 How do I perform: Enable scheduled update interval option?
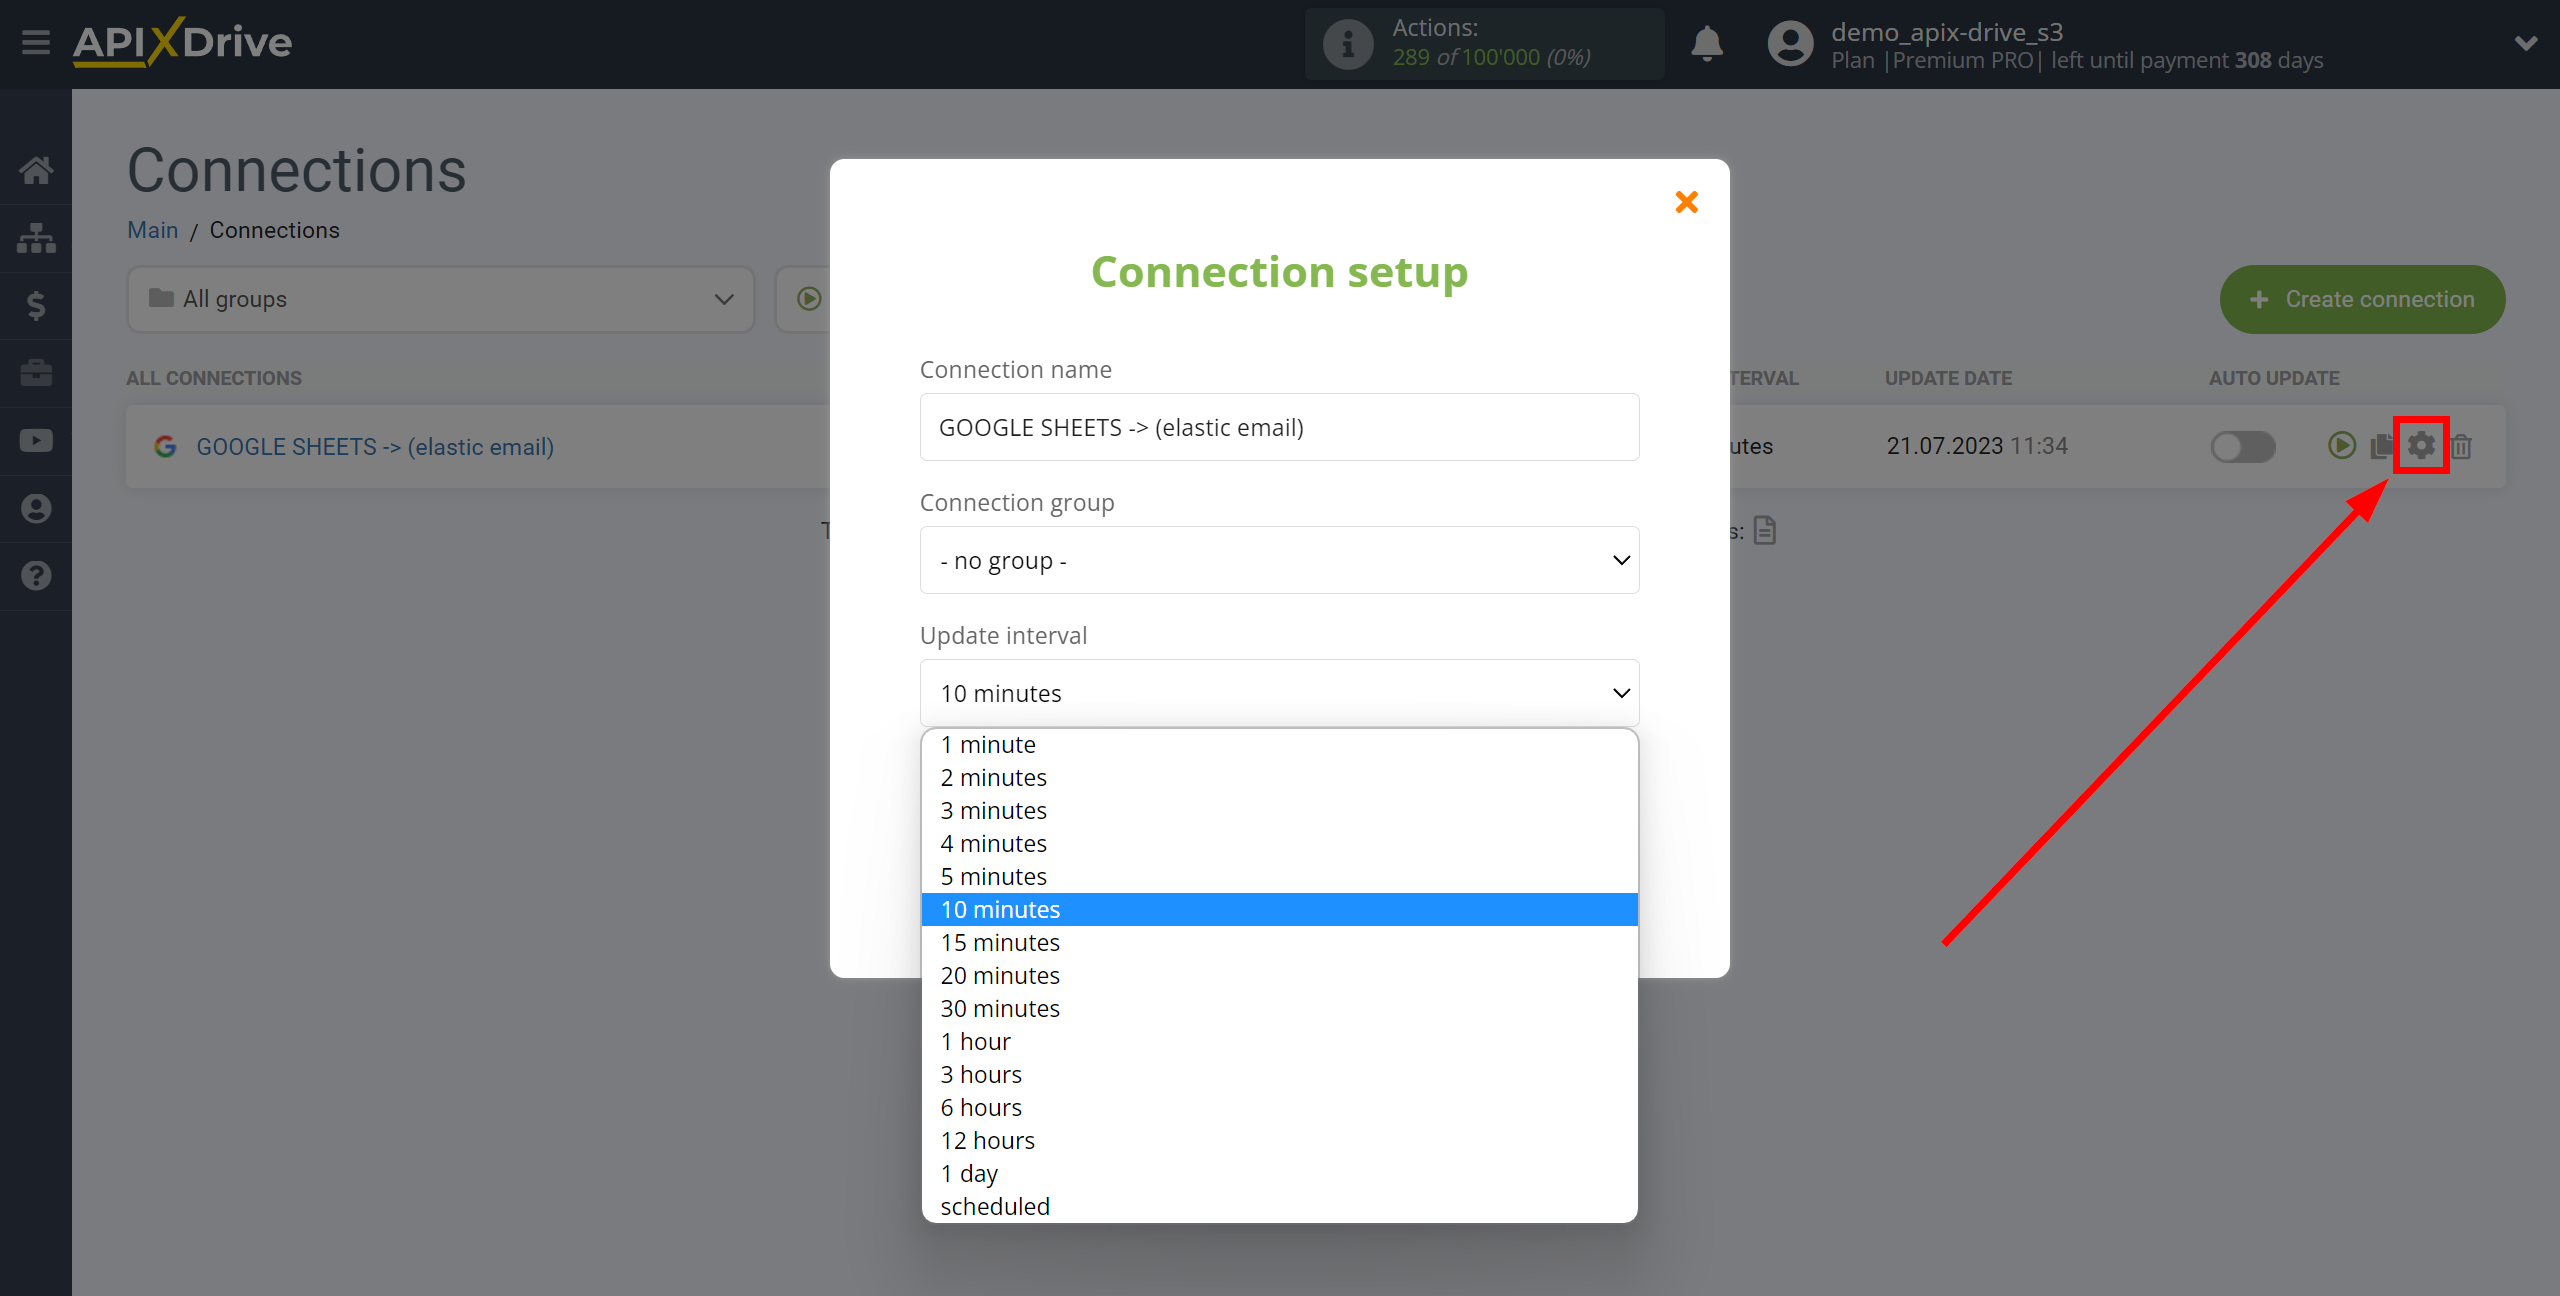[x=995, y=1205]
